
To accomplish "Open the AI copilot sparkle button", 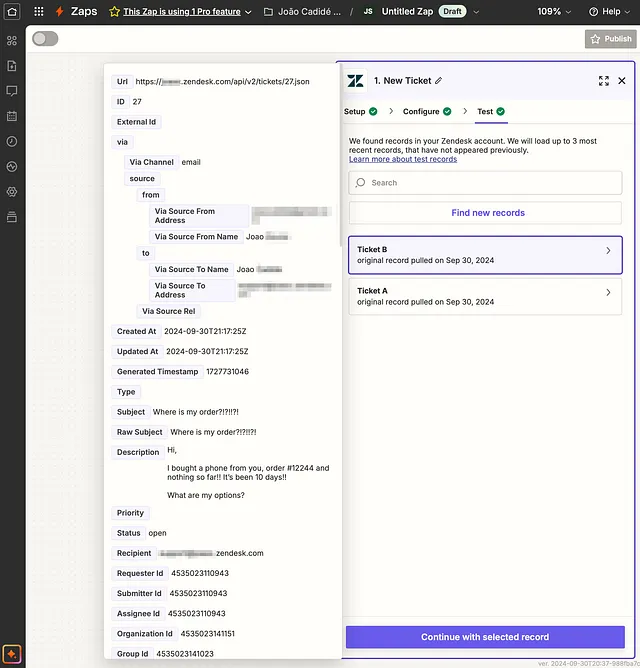I will click(x=12, y=654).
